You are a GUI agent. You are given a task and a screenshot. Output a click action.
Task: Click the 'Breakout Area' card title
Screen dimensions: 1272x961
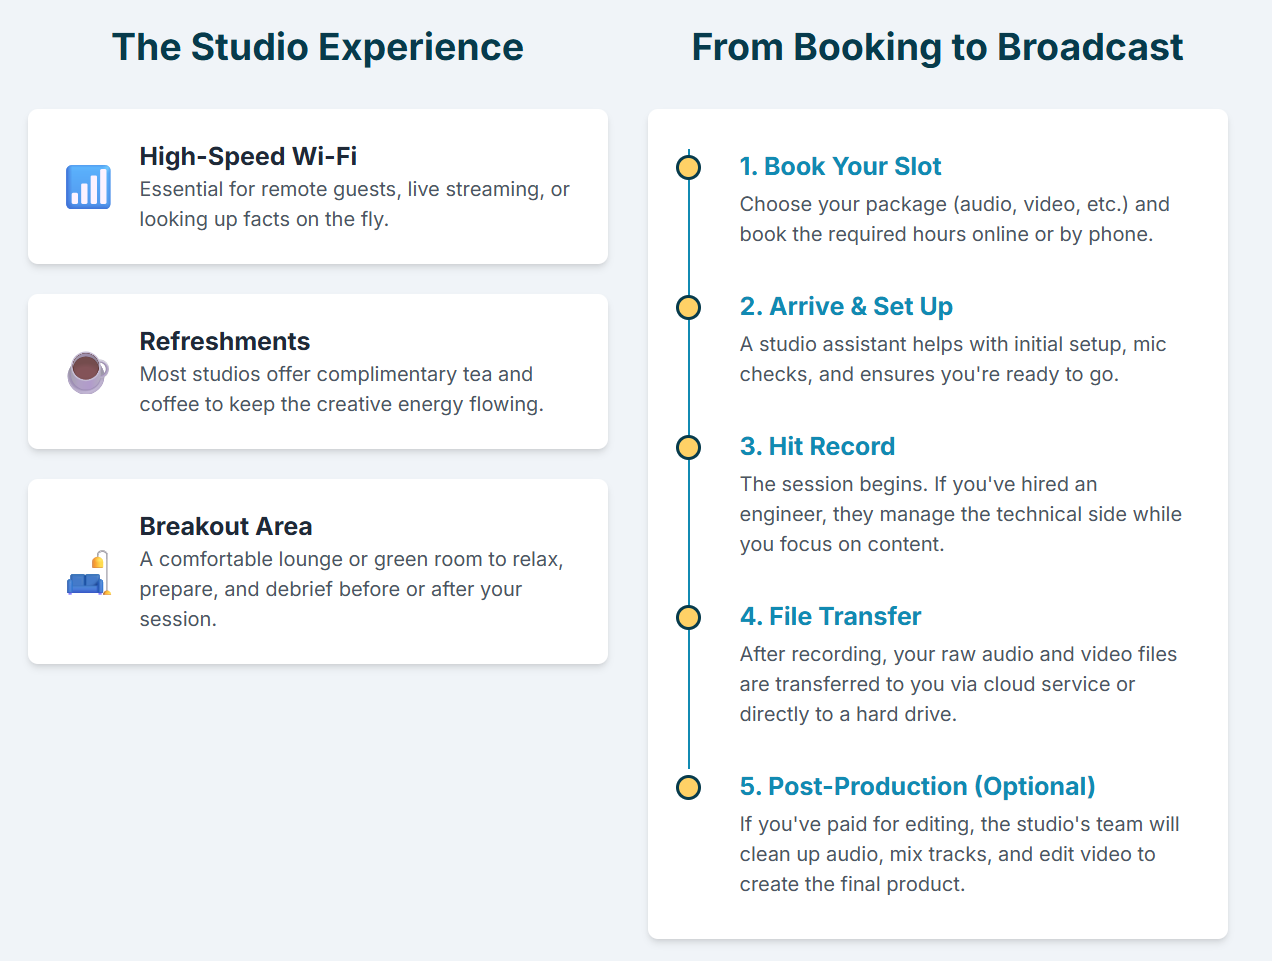click(x=226, y=526)
